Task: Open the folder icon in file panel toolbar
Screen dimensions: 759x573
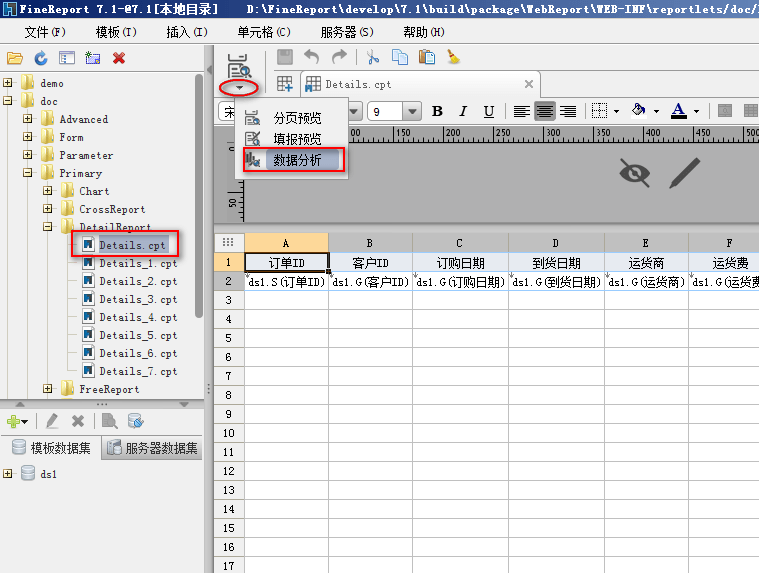Action: (15, 59)
